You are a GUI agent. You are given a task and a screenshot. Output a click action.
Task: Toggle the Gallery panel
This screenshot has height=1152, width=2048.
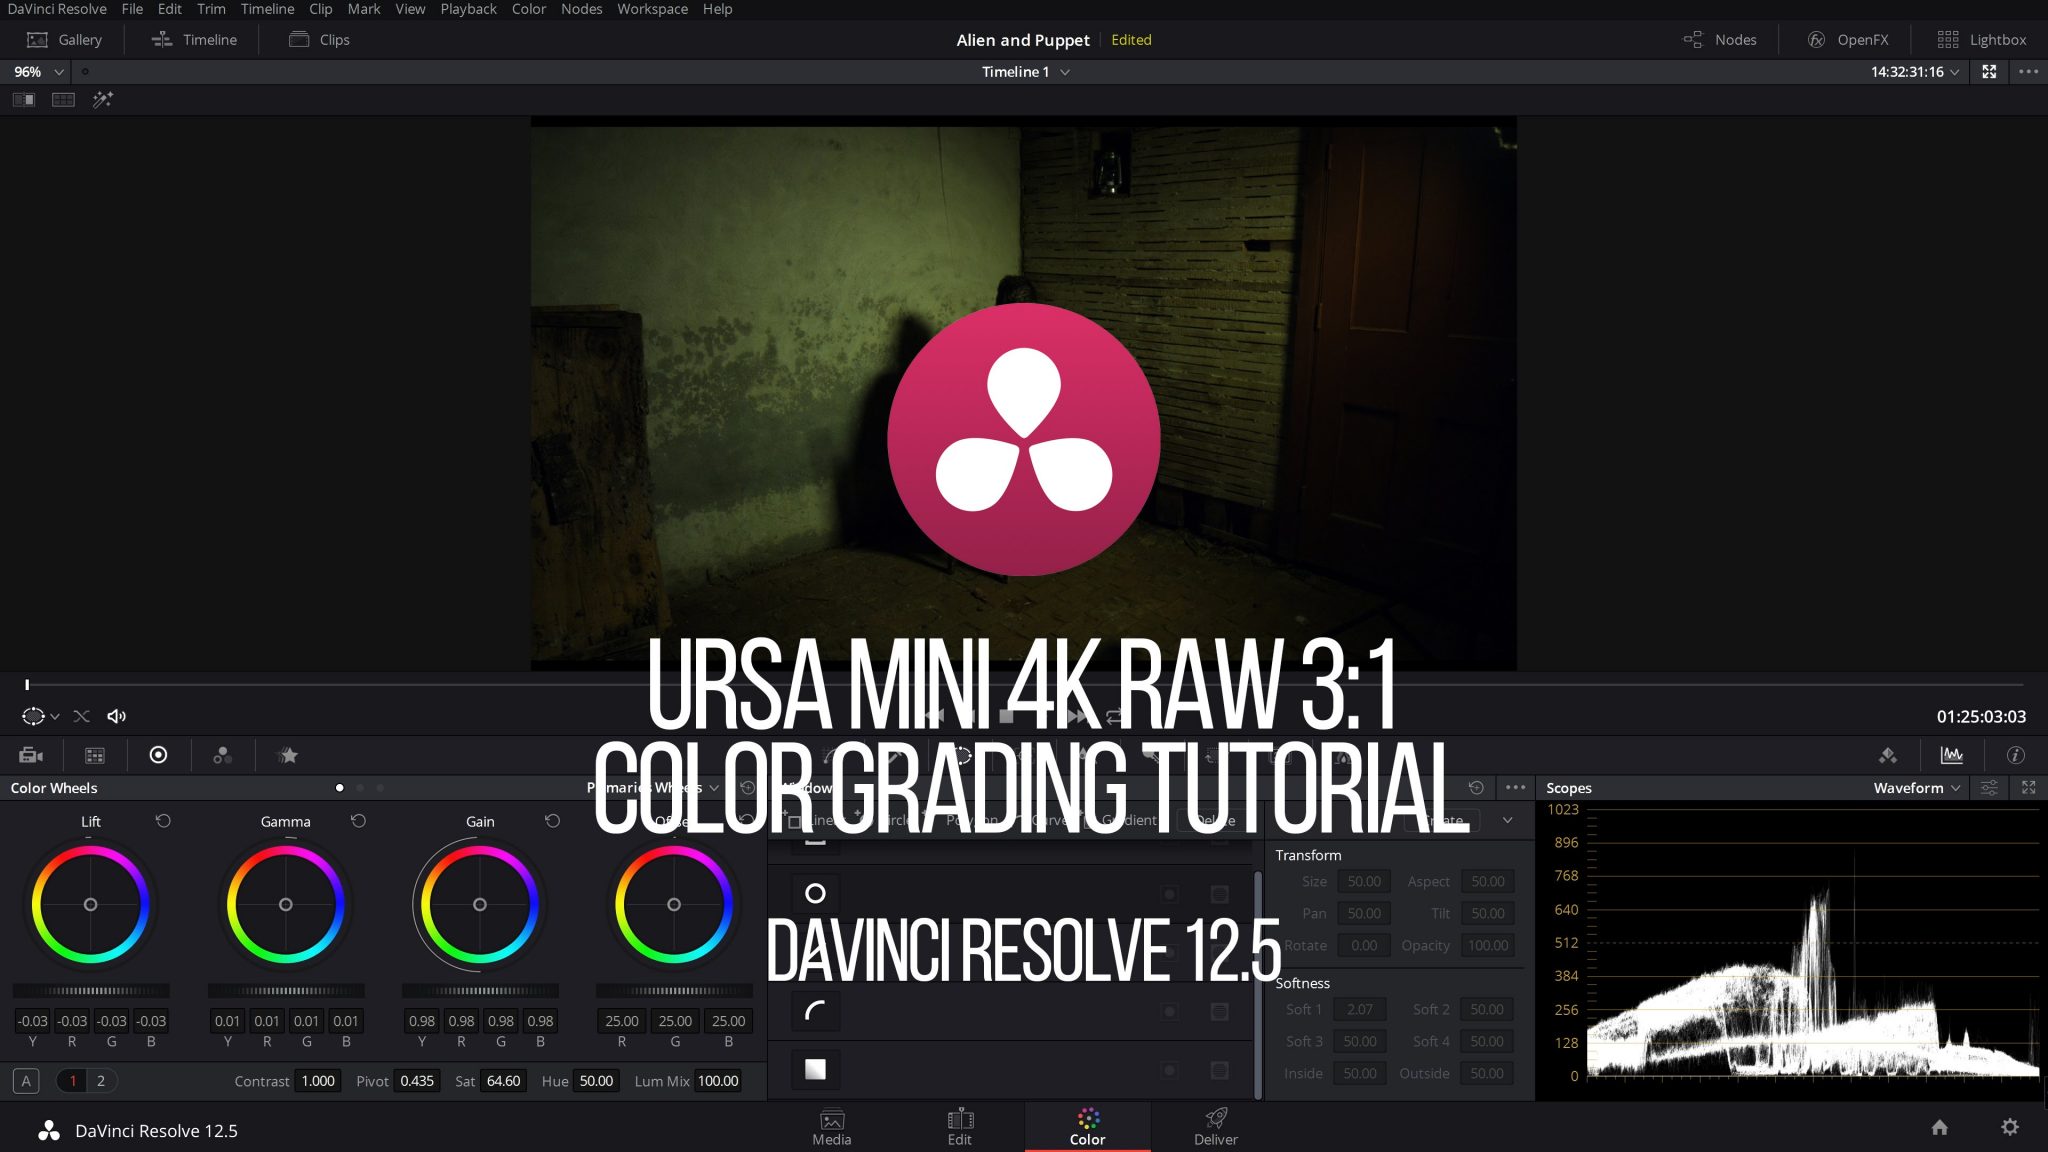point(65,40)
